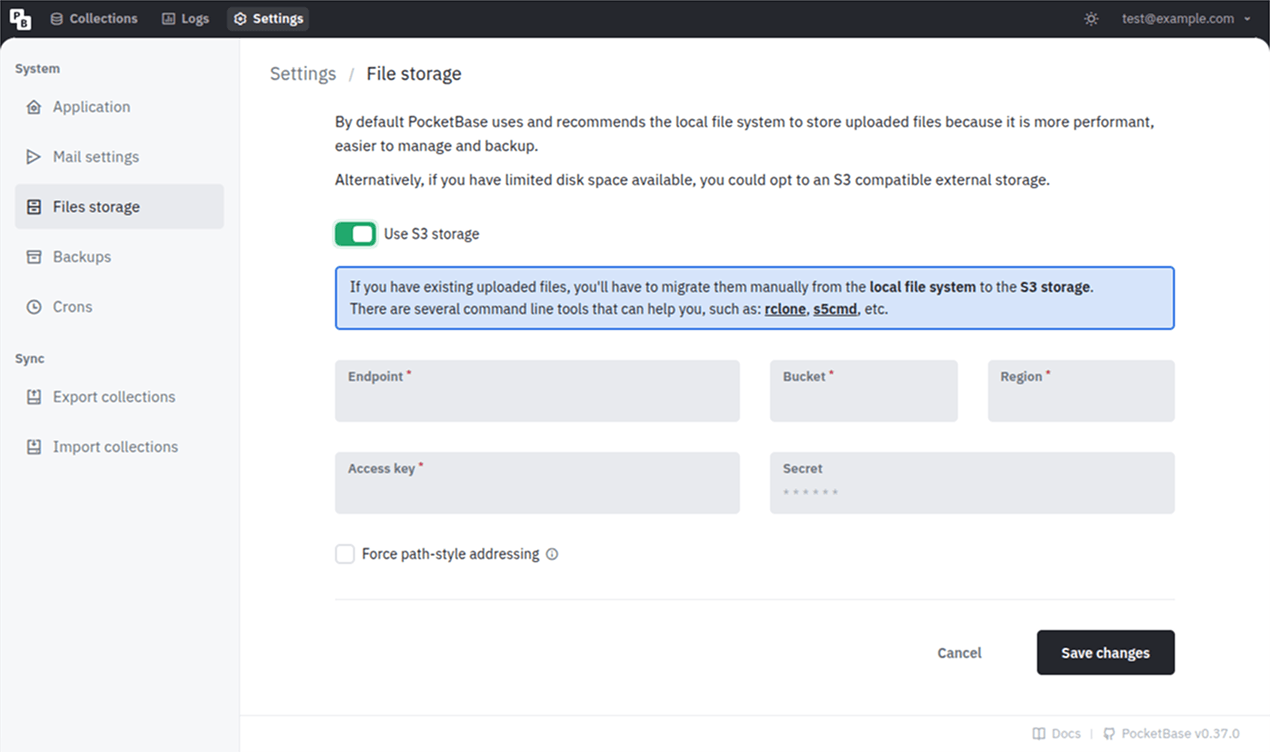This screenshot has width=1270, height=752.
Task: Go to Mail settings
Action: point(119,157)
